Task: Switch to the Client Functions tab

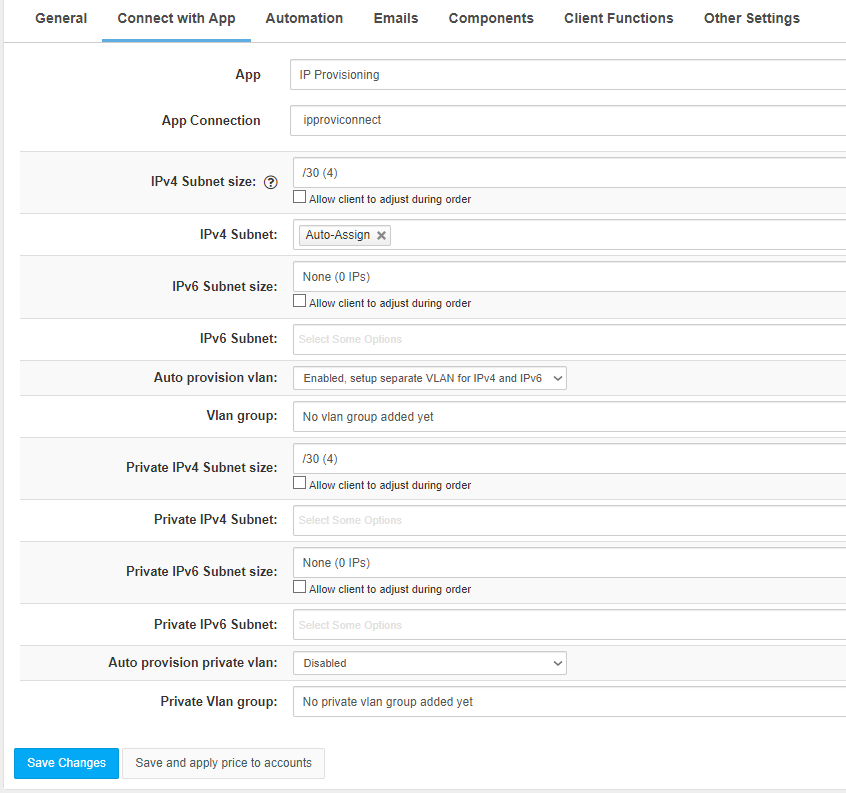Action: (618, 19)
